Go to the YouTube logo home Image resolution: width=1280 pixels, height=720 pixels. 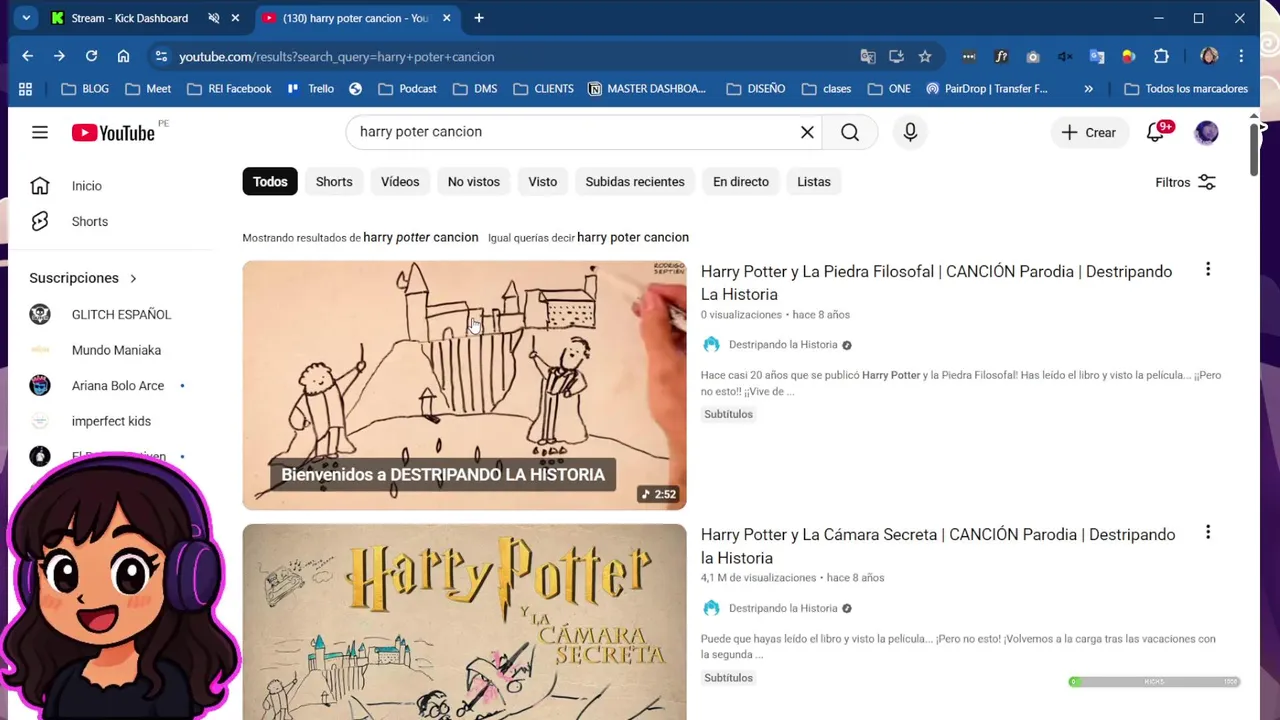pyautogui.click(x=113, y=132)
